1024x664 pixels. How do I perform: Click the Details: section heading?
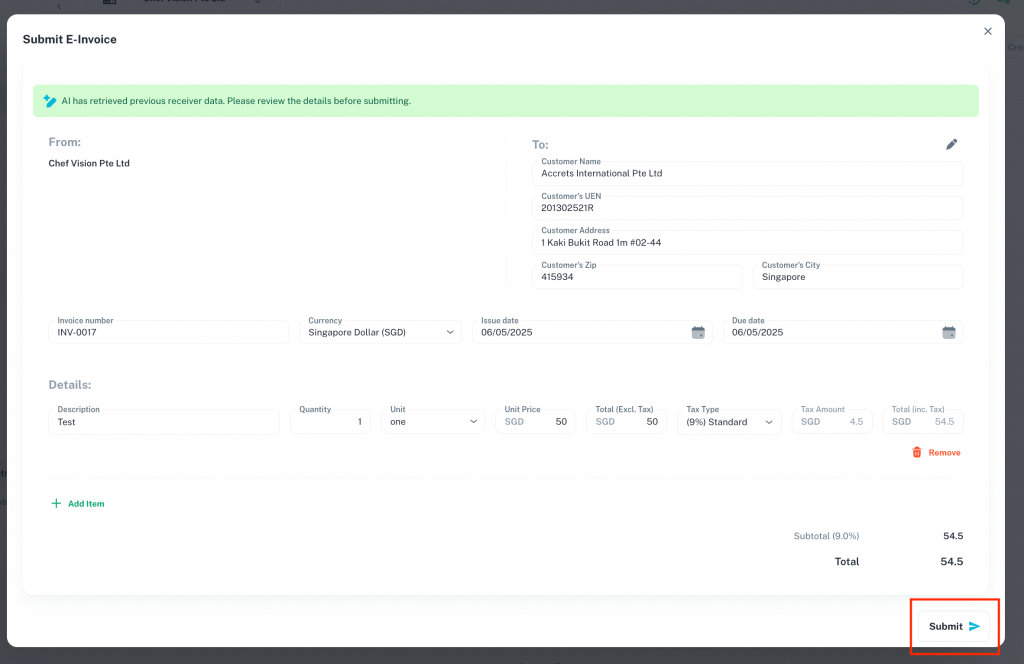[70, 385]
